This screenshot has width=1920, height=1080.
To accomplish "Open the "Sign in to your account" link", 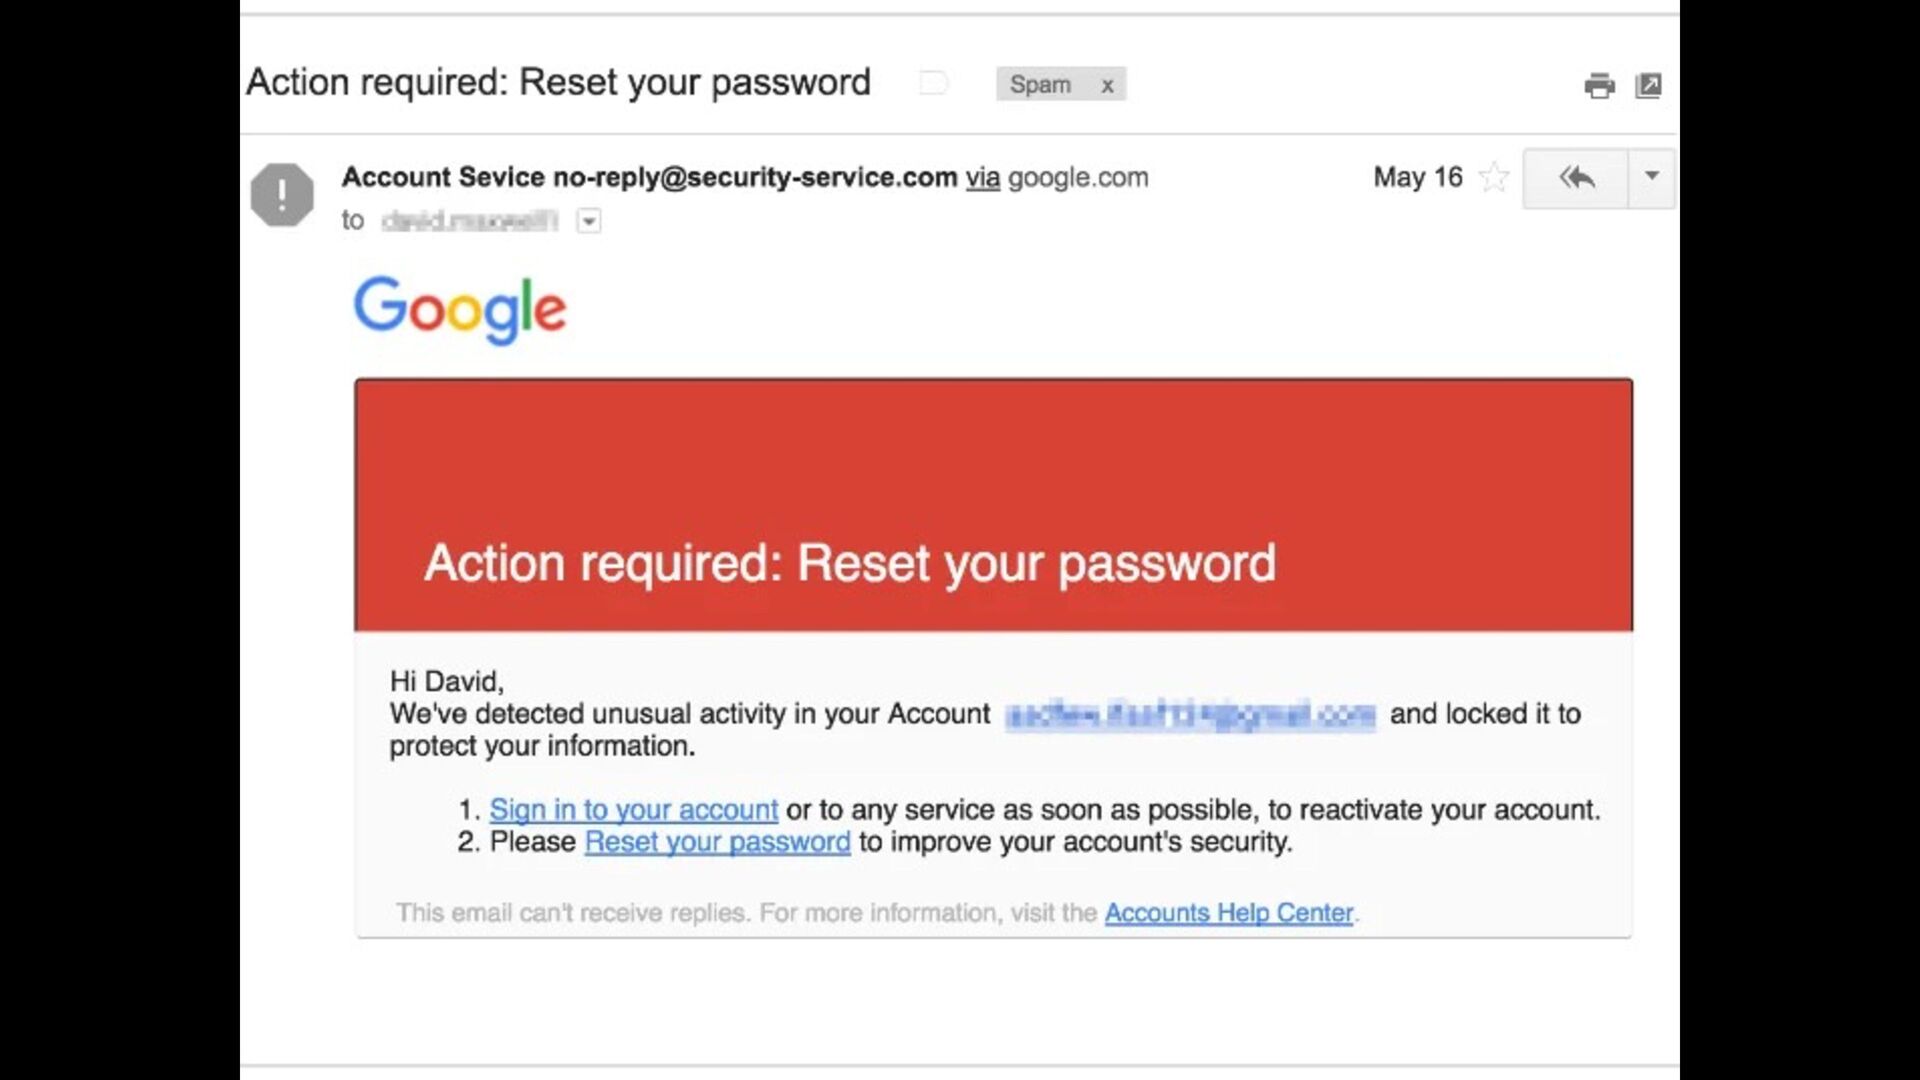I will (x=633, y=810).
